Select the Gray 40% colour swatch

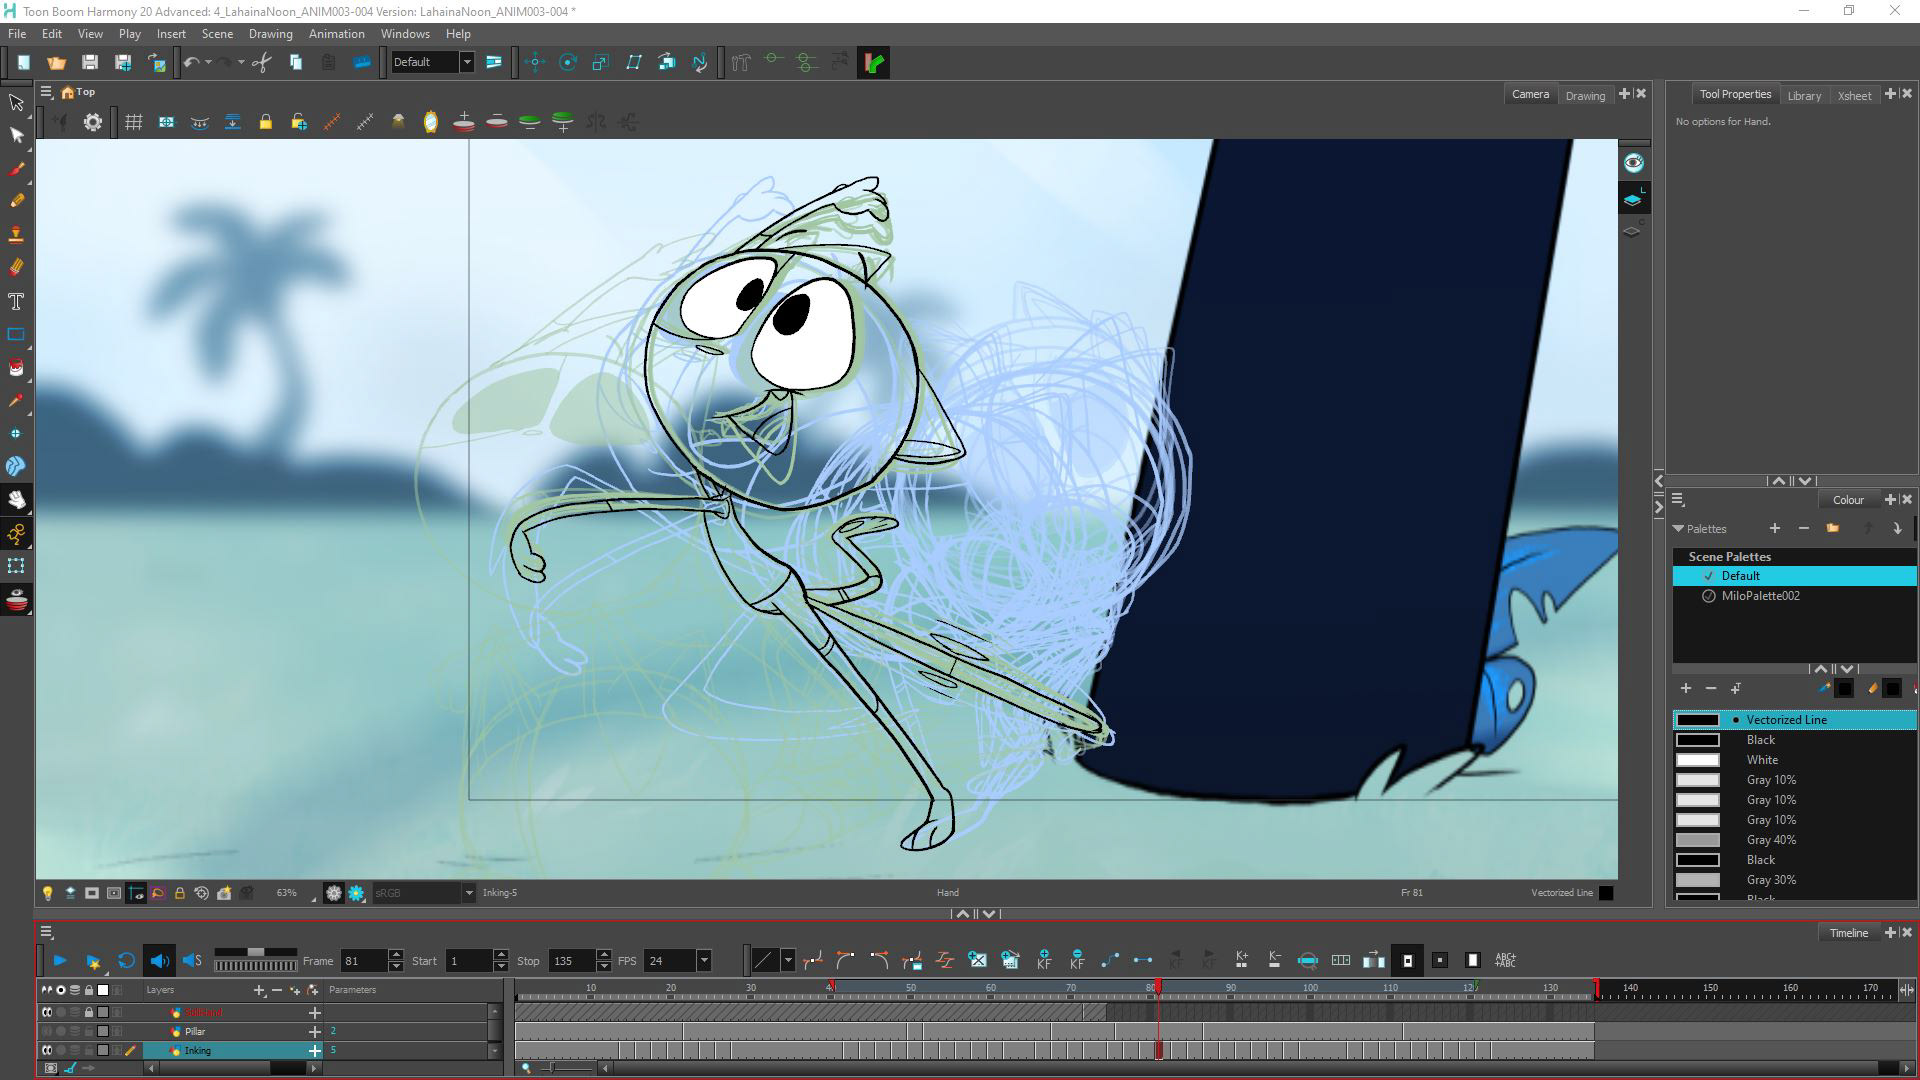coord(1795,840)
